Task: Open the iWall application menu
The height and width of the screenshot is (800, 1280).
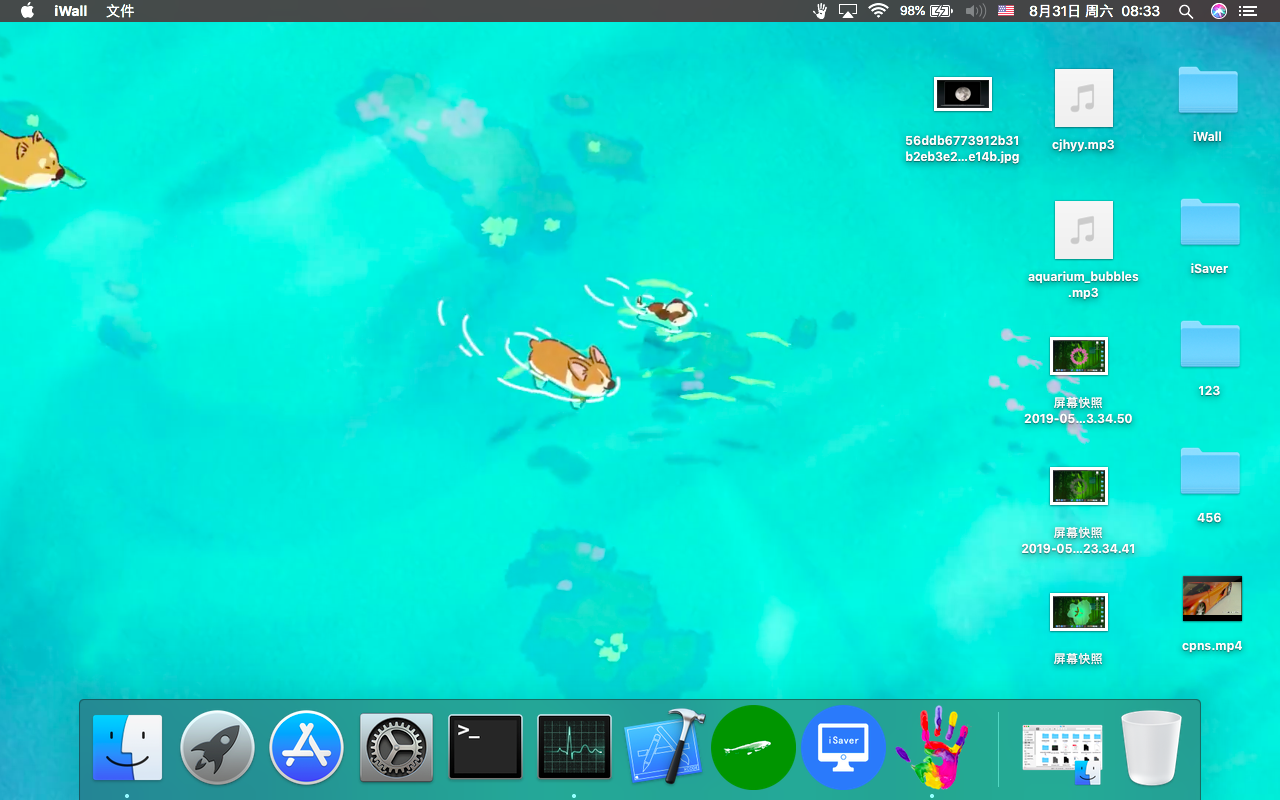Action: [x=70, y=11]
